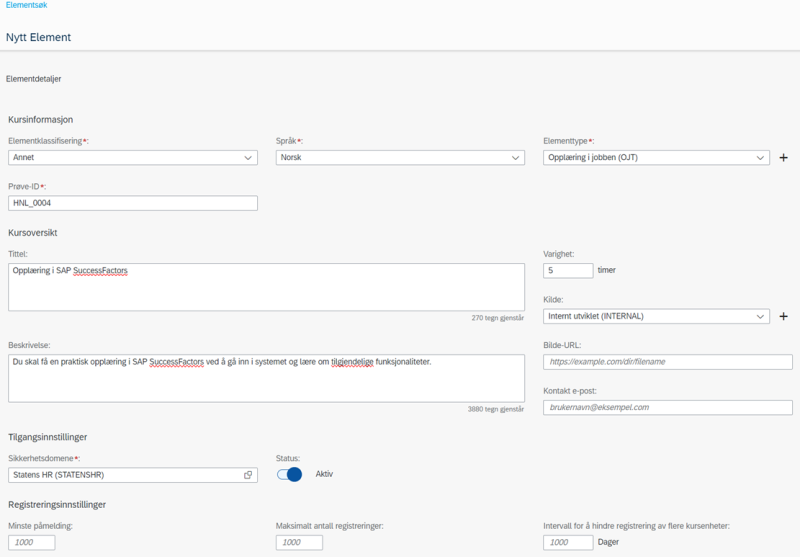
Task: Click the '270 tegn gjenstår' counter text
Action: 497,318
